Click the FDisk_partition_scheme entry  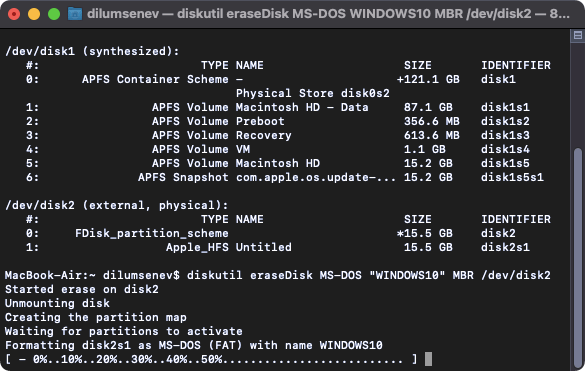pyautogui.click(x=151, y=234)
